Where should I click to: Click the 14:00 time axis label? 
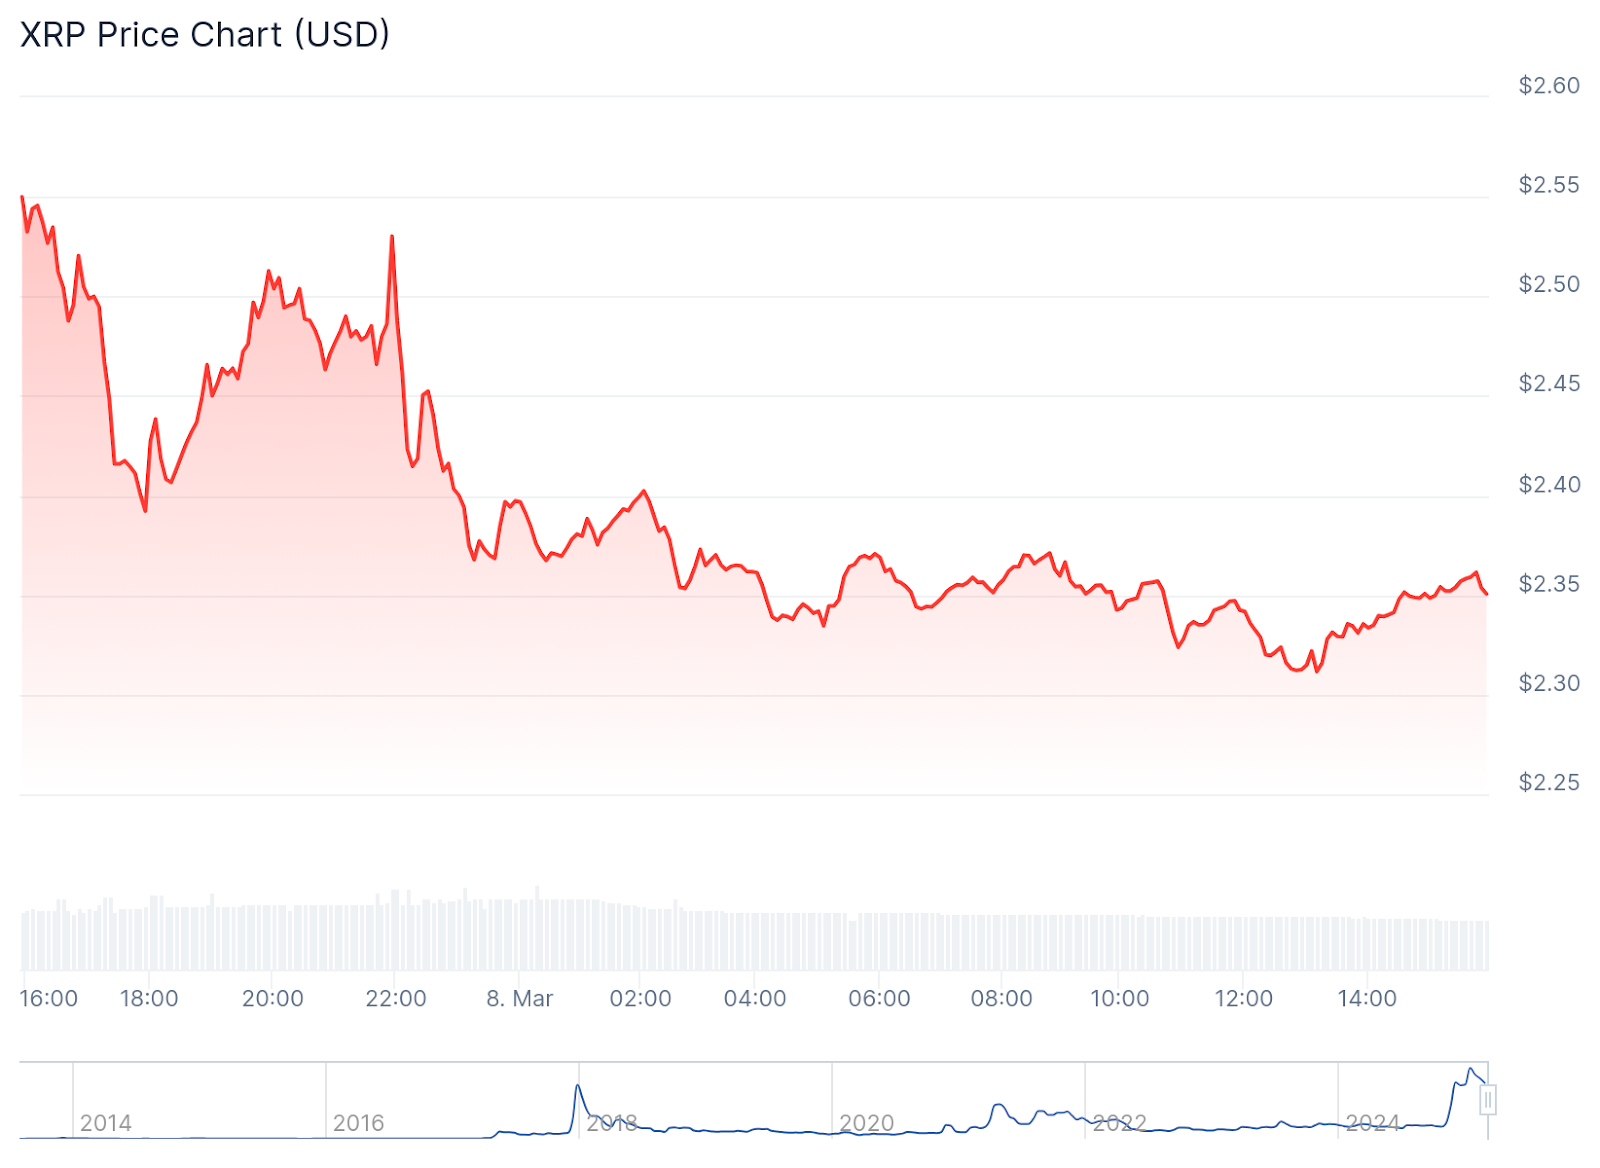coord(1367,998)
